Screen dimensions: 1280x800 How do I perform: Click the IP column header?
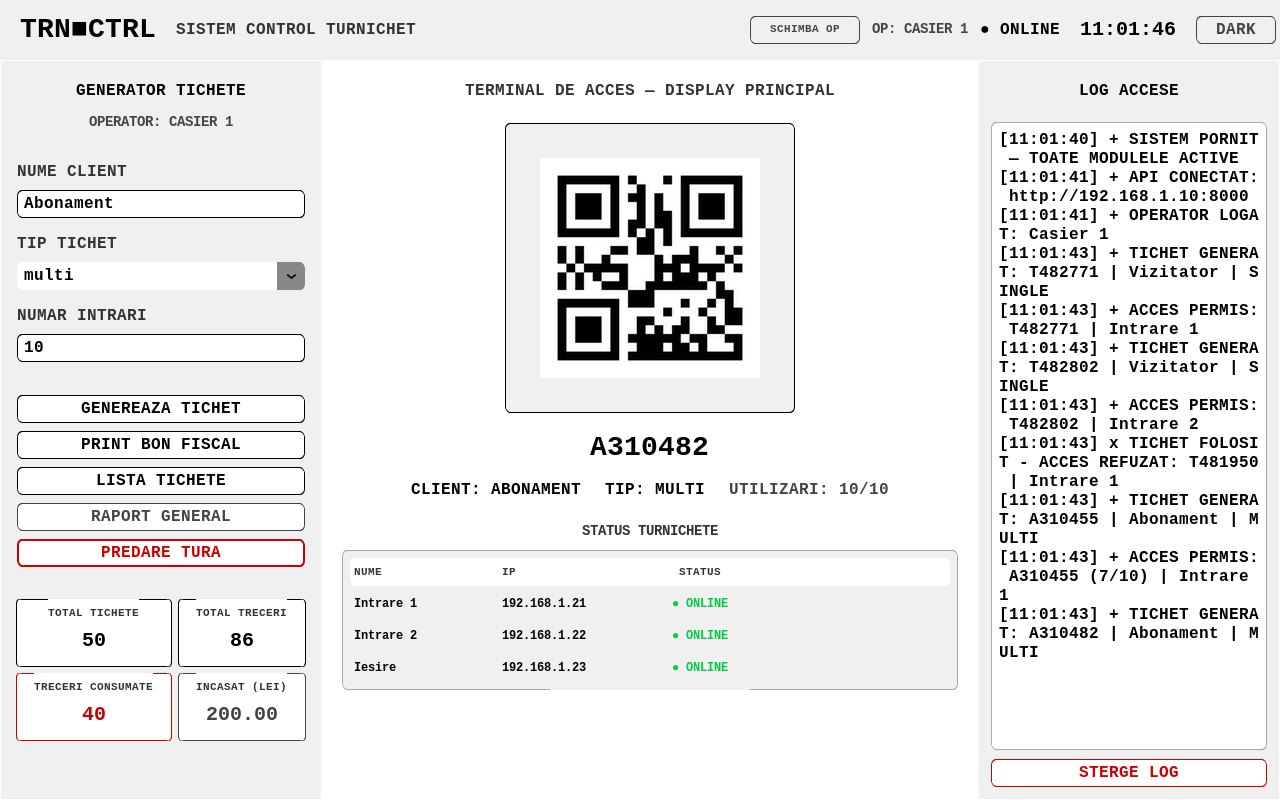tap(509, 572)
